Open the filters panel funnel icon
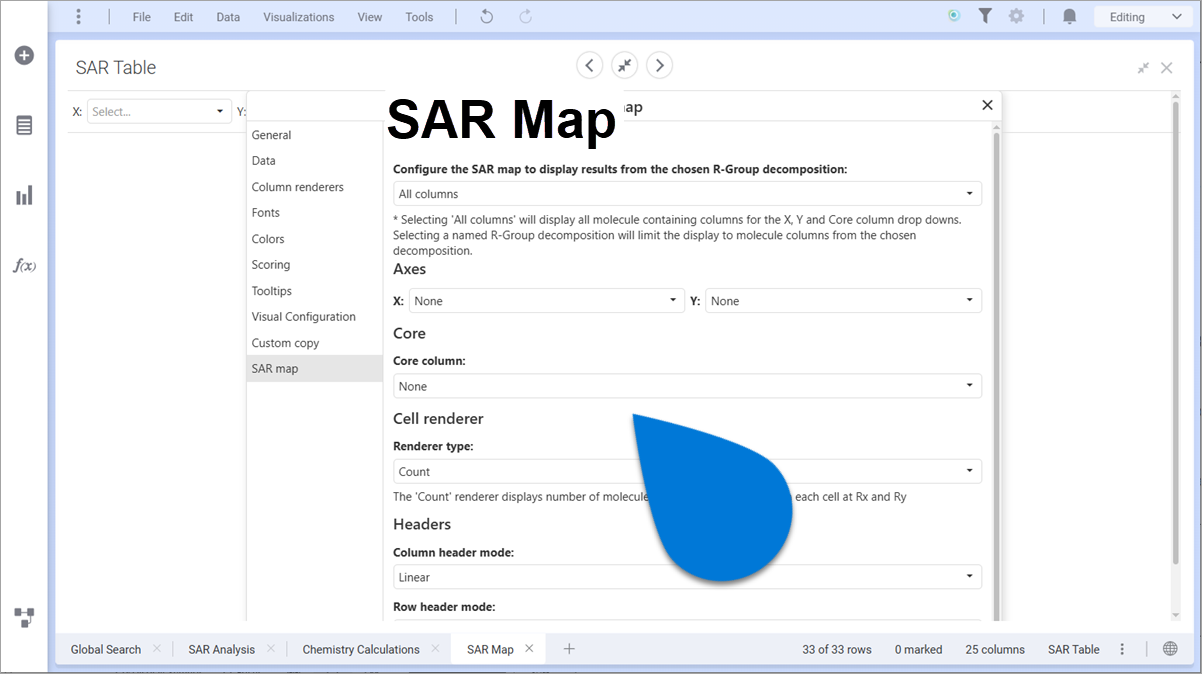This screenshot has height=674, width=1202. (x=985, y=16)
